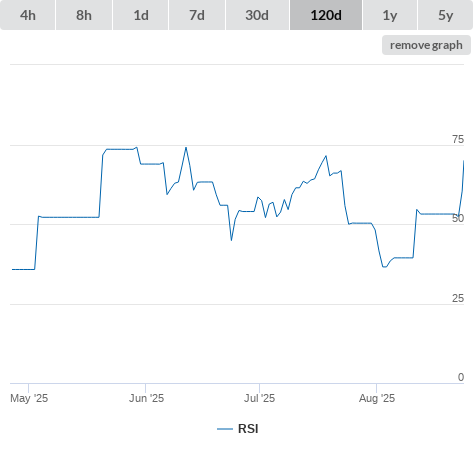
Task: Show the 1y time range
Action: 390,15
